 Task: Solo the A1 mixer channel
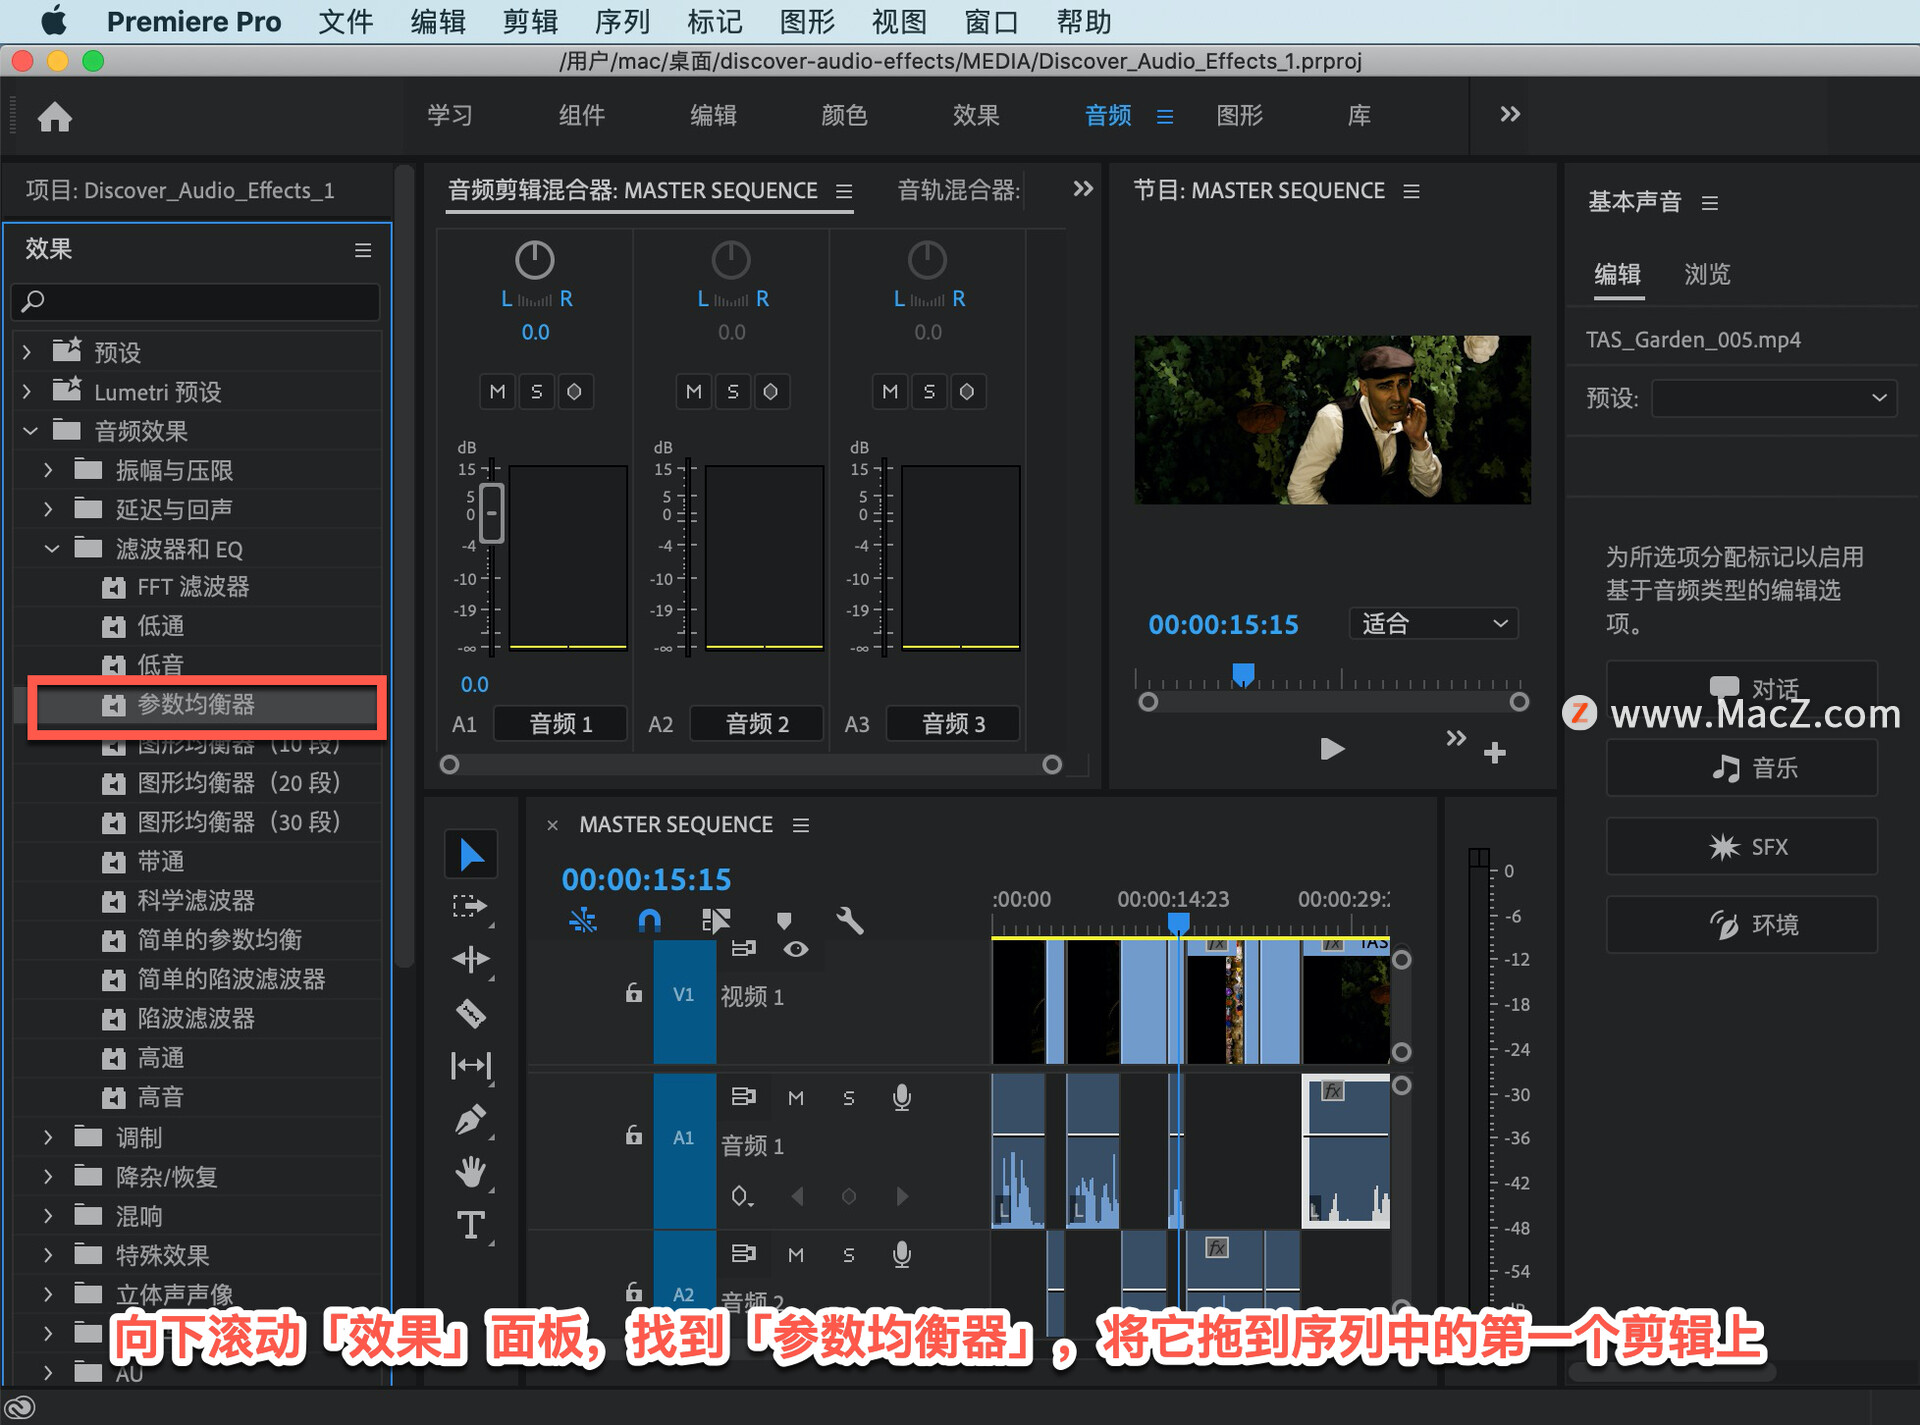click(537, 392)
